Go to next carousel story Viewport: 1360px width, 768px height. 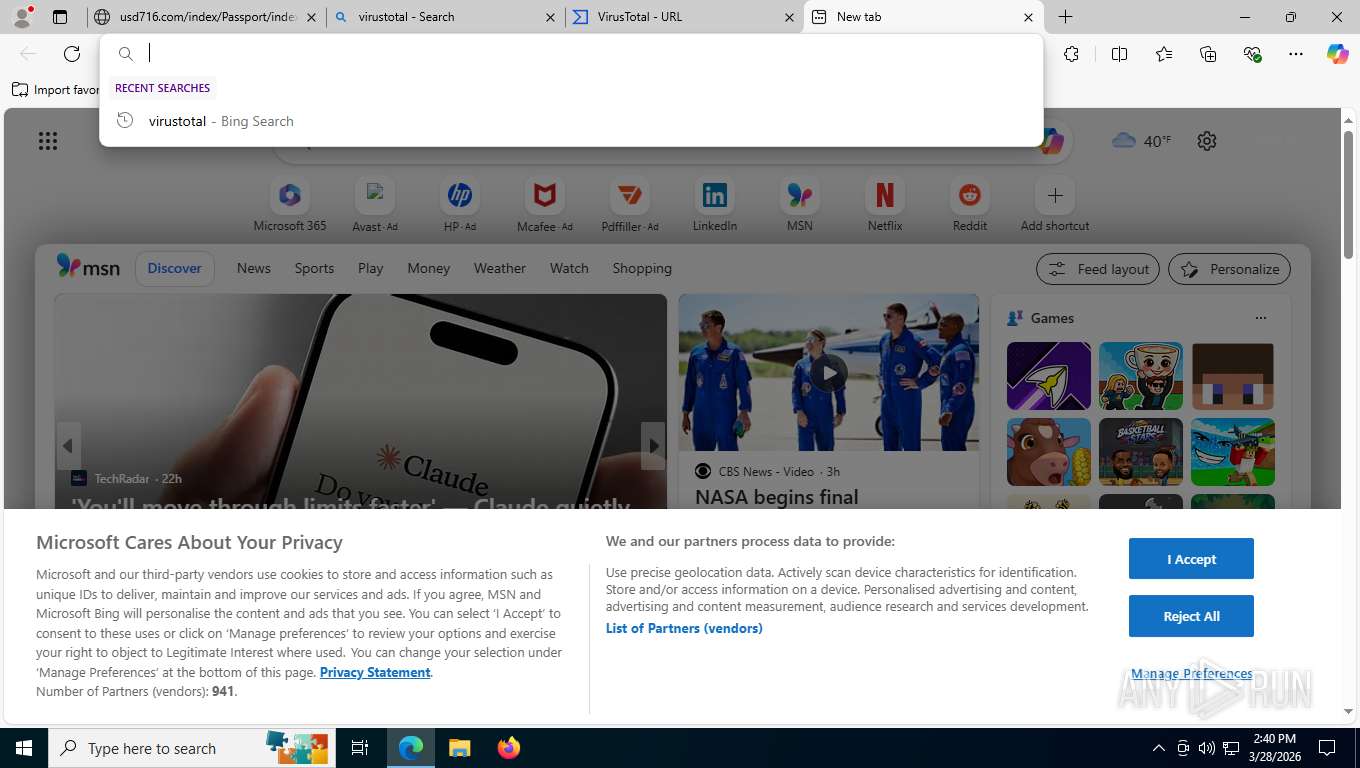653,446
